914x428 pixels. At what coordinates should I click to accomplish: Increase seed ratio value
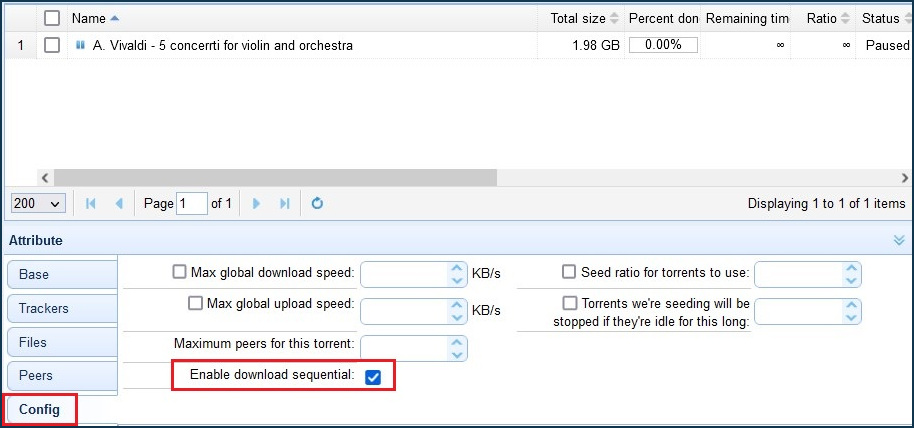tap(851, 268)
